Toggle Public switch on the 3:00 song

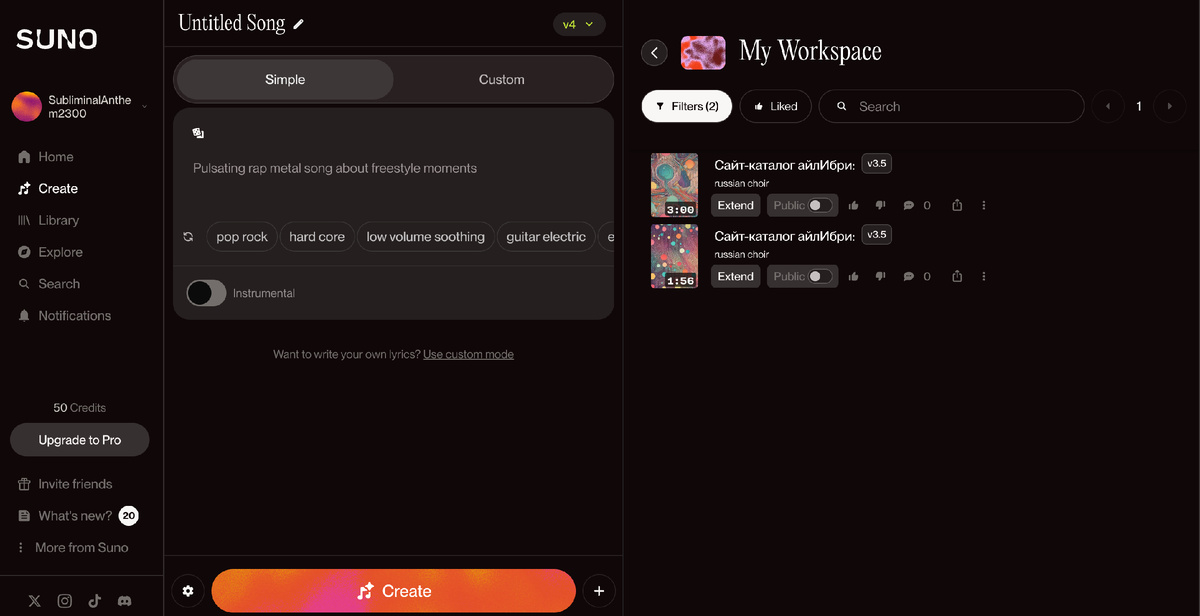point(820,205)
